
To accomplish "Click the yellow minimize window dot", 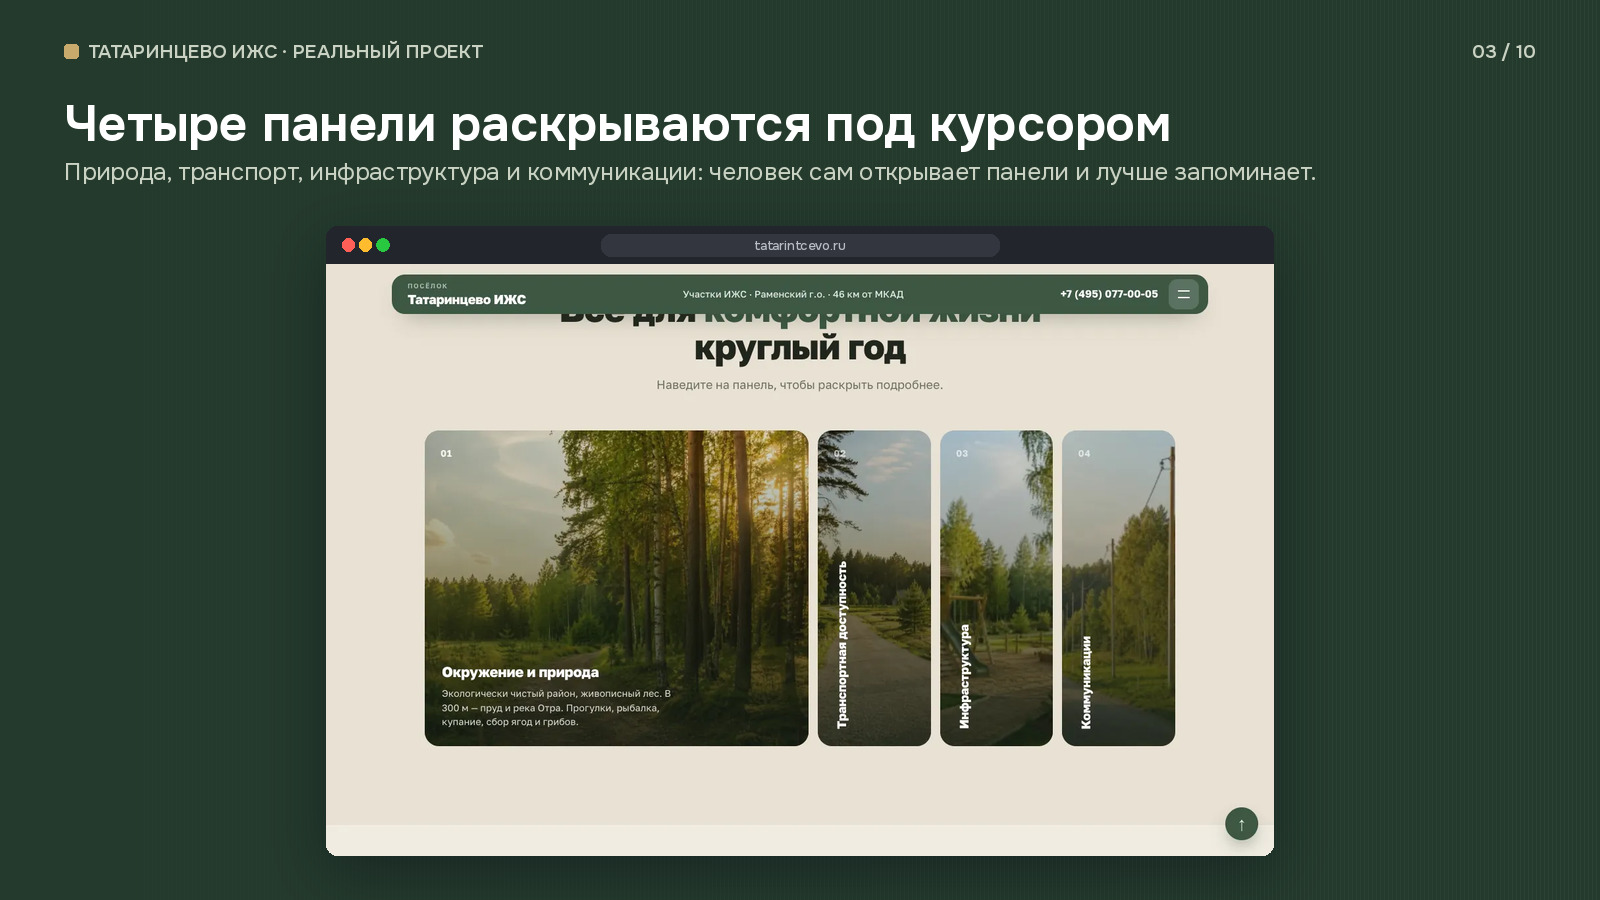I will point(365,245).
